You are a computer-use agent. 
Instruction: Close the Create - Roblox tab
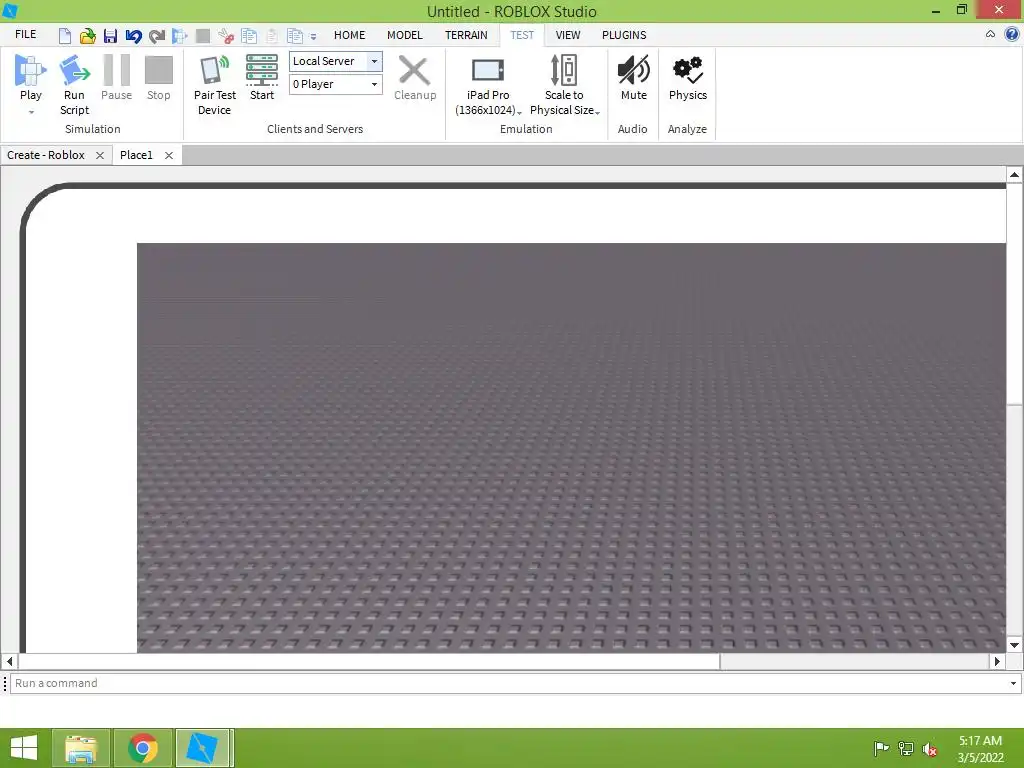[100, 155]
